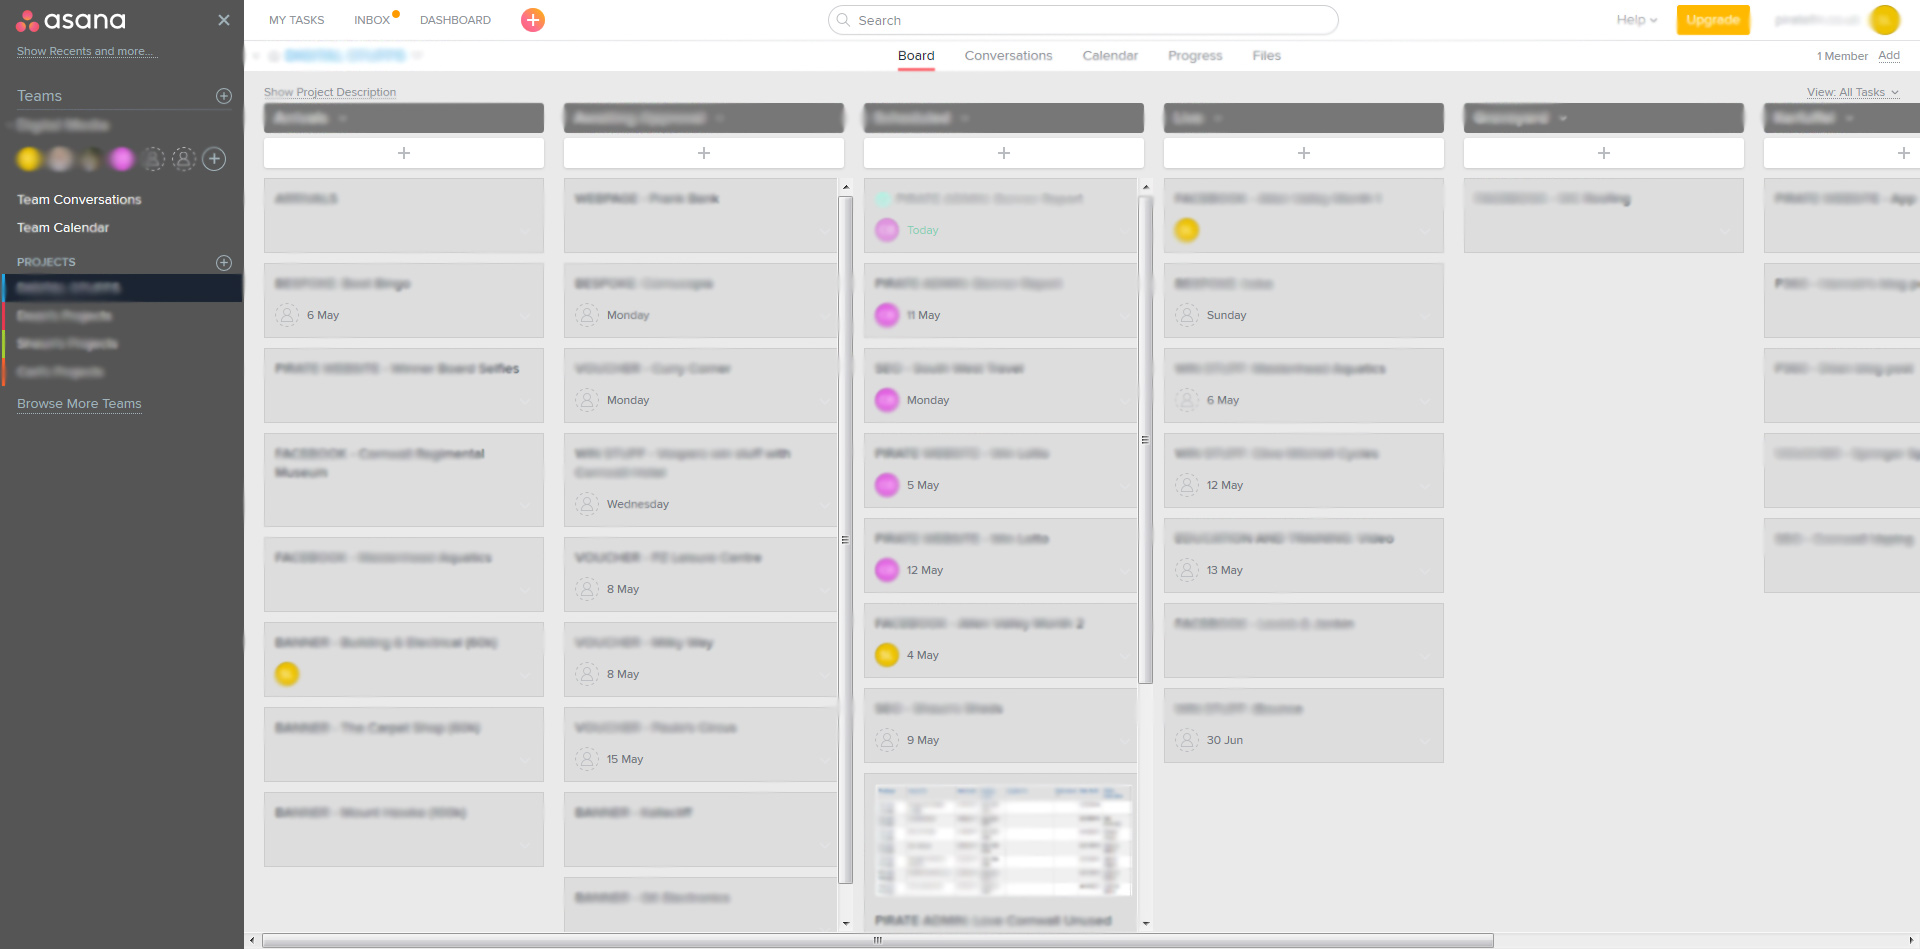Click the Show Project Description link
Viewport: 1920px width, 949px height.
click(329, 92)
